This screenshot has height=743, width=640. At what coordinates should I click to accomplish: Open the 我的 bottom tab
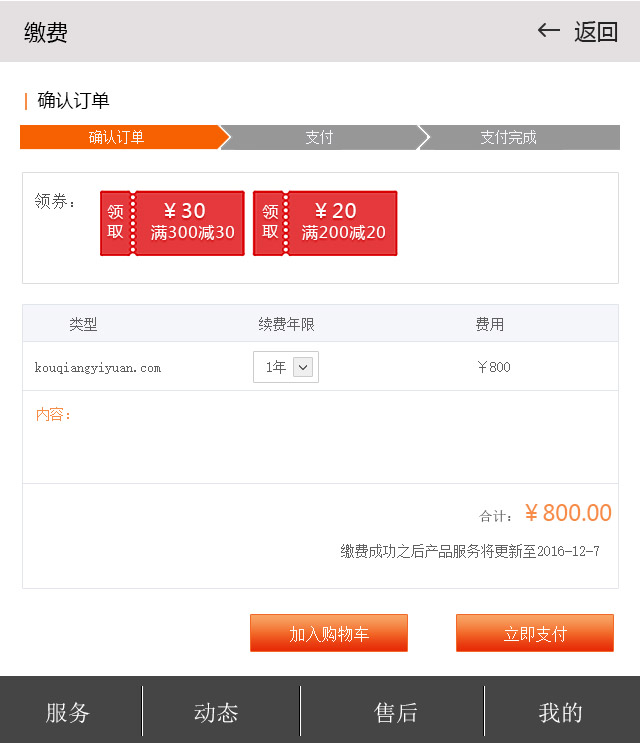coord(560,712)
